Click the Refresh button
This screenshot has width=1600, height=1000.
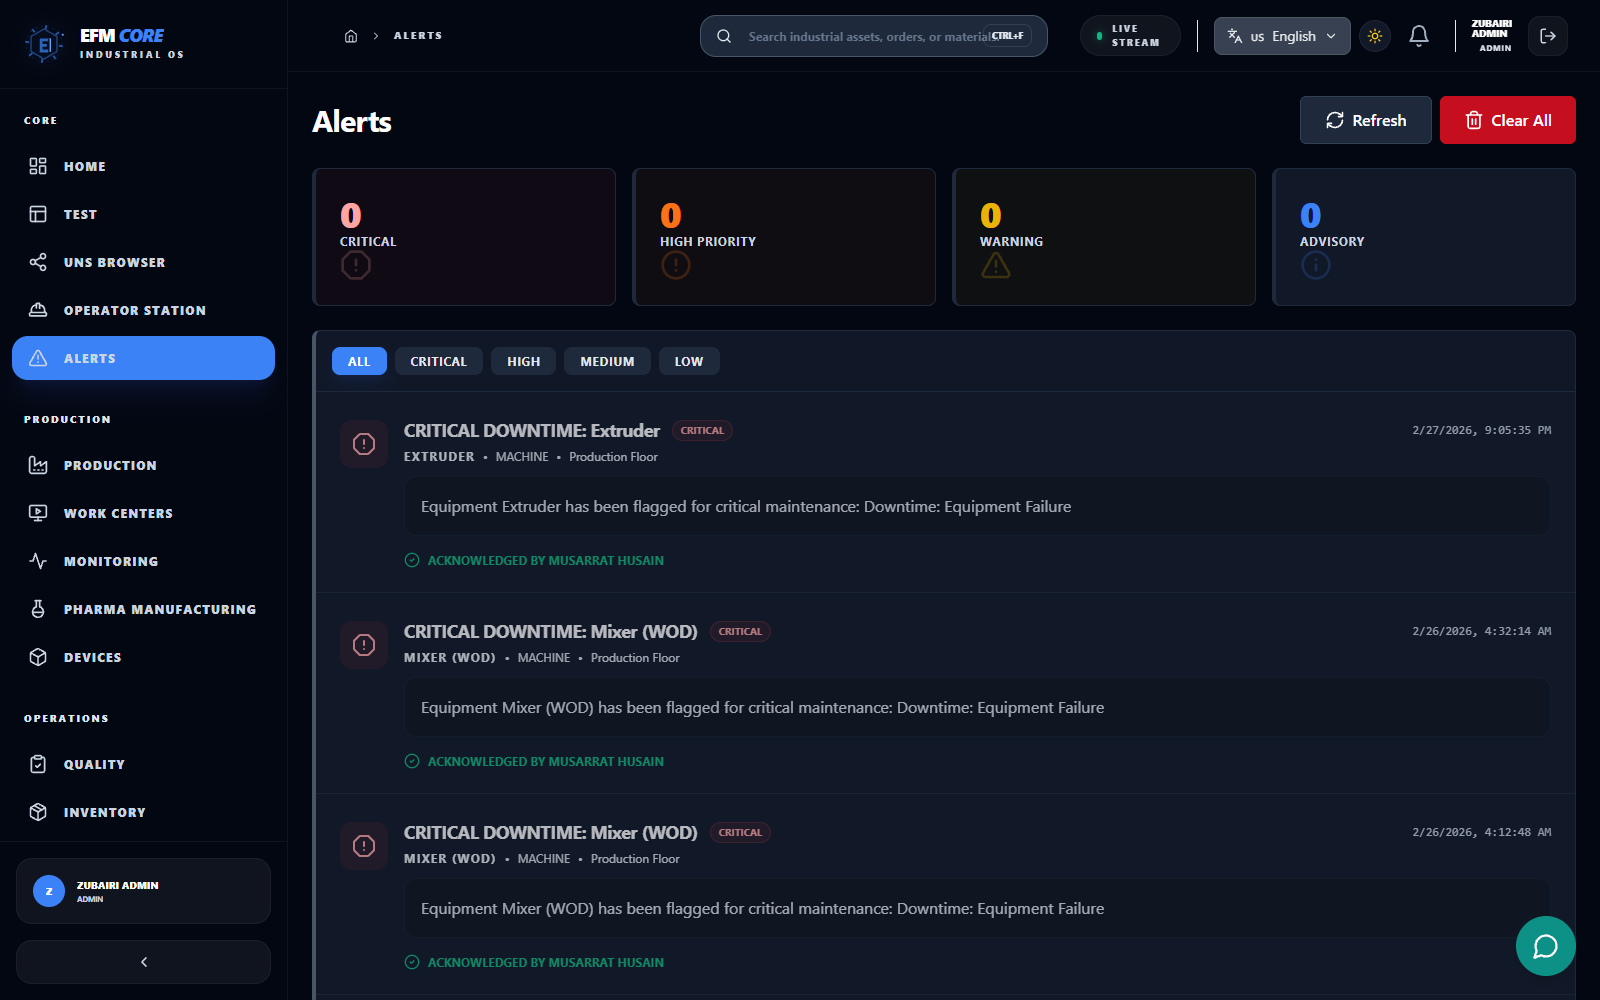tap(1365, 120)
